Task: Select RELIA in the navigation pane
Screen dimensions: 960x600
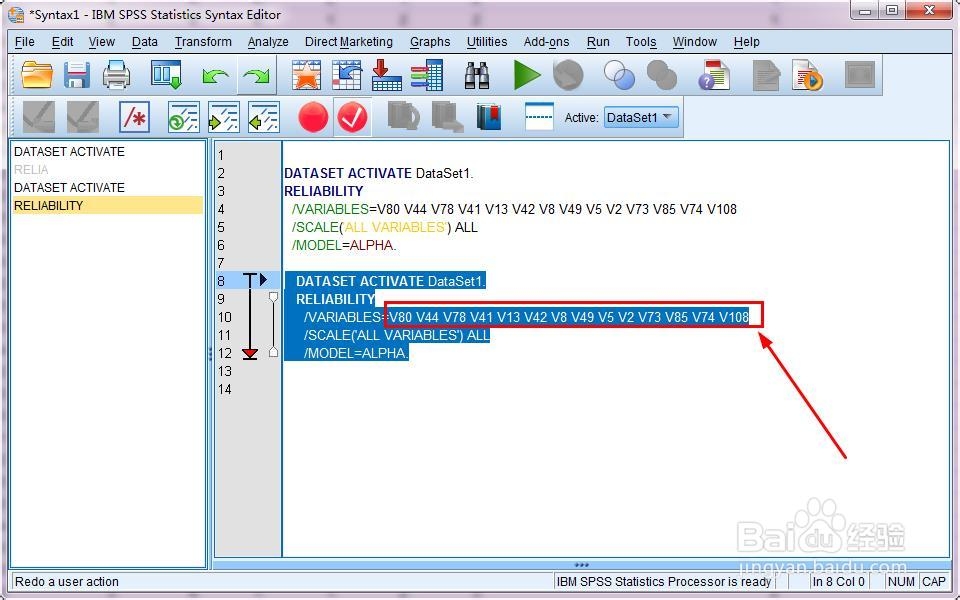Action: [x=31, y=170]
